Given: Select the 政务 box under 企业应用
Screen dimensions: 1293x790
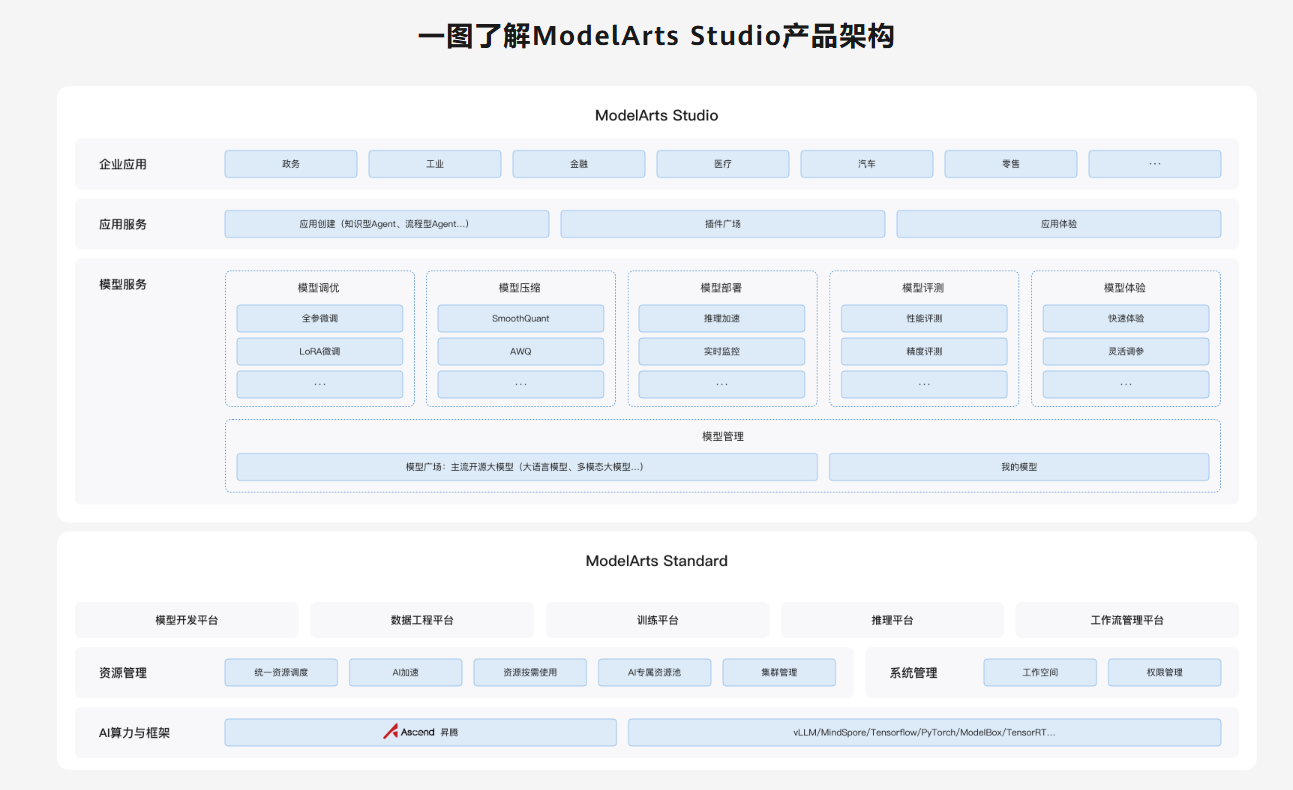Looking at the screenshot, I should pyautogui.click(x=291, y=164).
